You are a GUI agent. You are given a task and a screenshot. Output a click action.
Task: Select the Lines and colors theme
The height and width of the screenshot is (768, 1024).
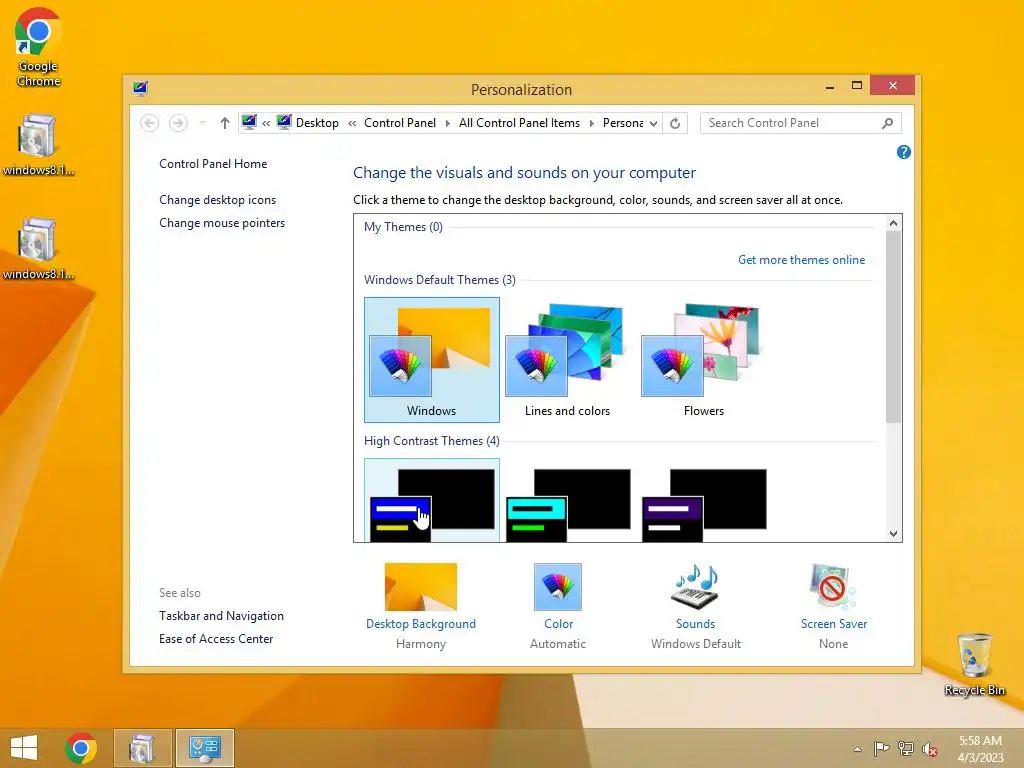pyautogui.click(x=568, y=360)
